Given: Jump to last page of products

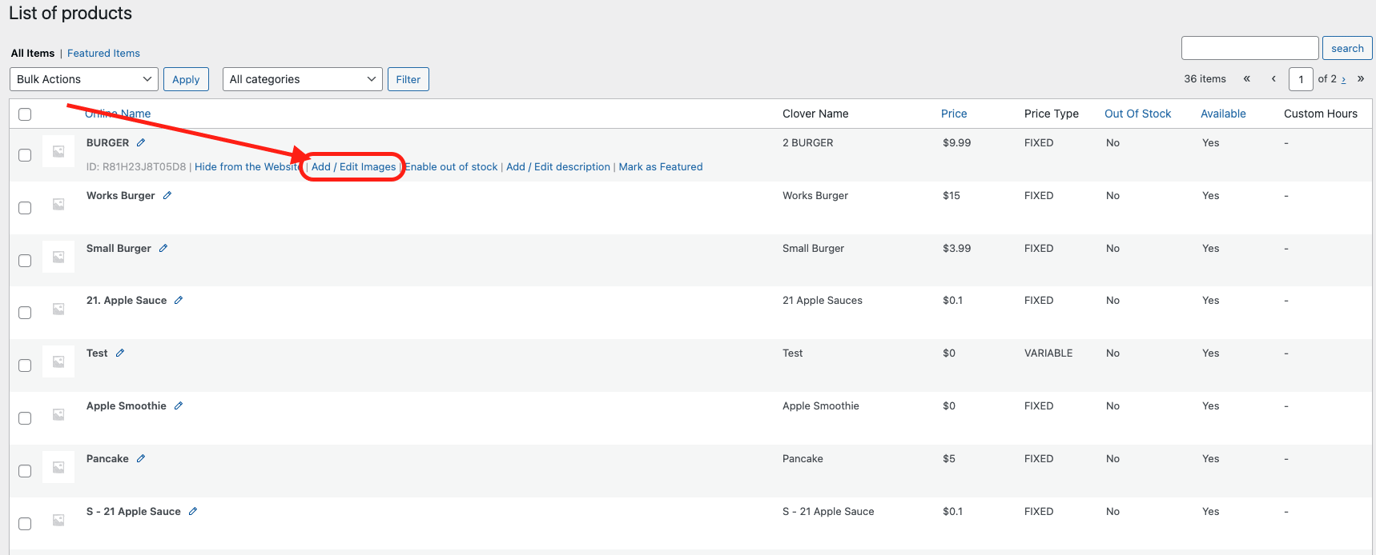Looking at the screenshot, I should click(x=1360, y=79).
